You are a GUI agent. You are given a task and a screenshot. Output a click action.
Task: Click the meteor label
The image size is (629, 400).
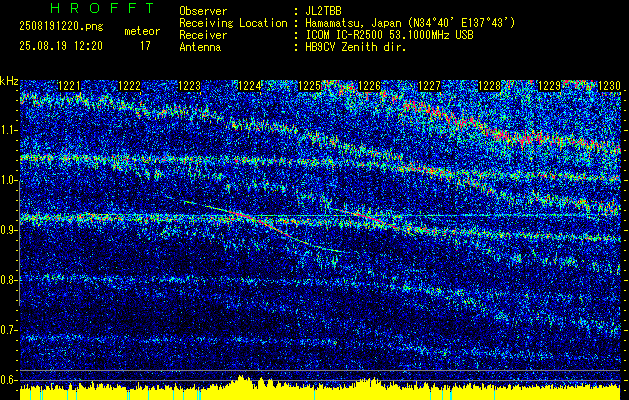[x=142, y=31]
